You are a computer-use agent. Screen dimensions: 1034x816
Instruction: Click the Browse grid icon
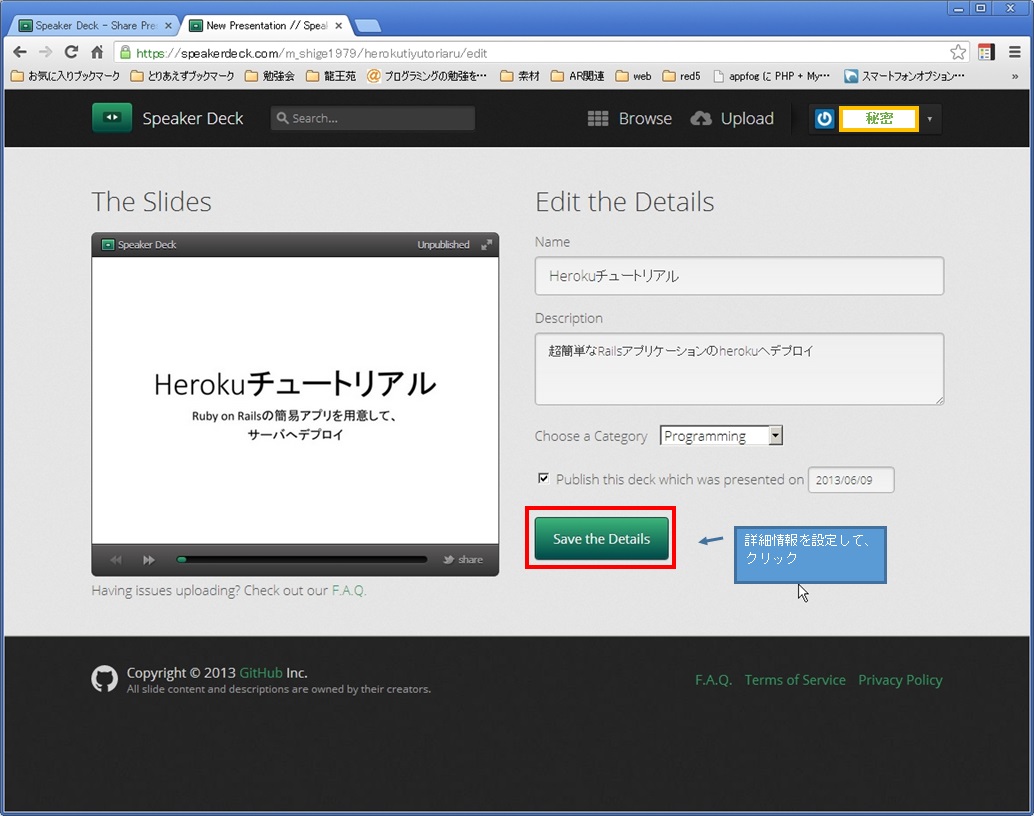[x=598, y=119]
